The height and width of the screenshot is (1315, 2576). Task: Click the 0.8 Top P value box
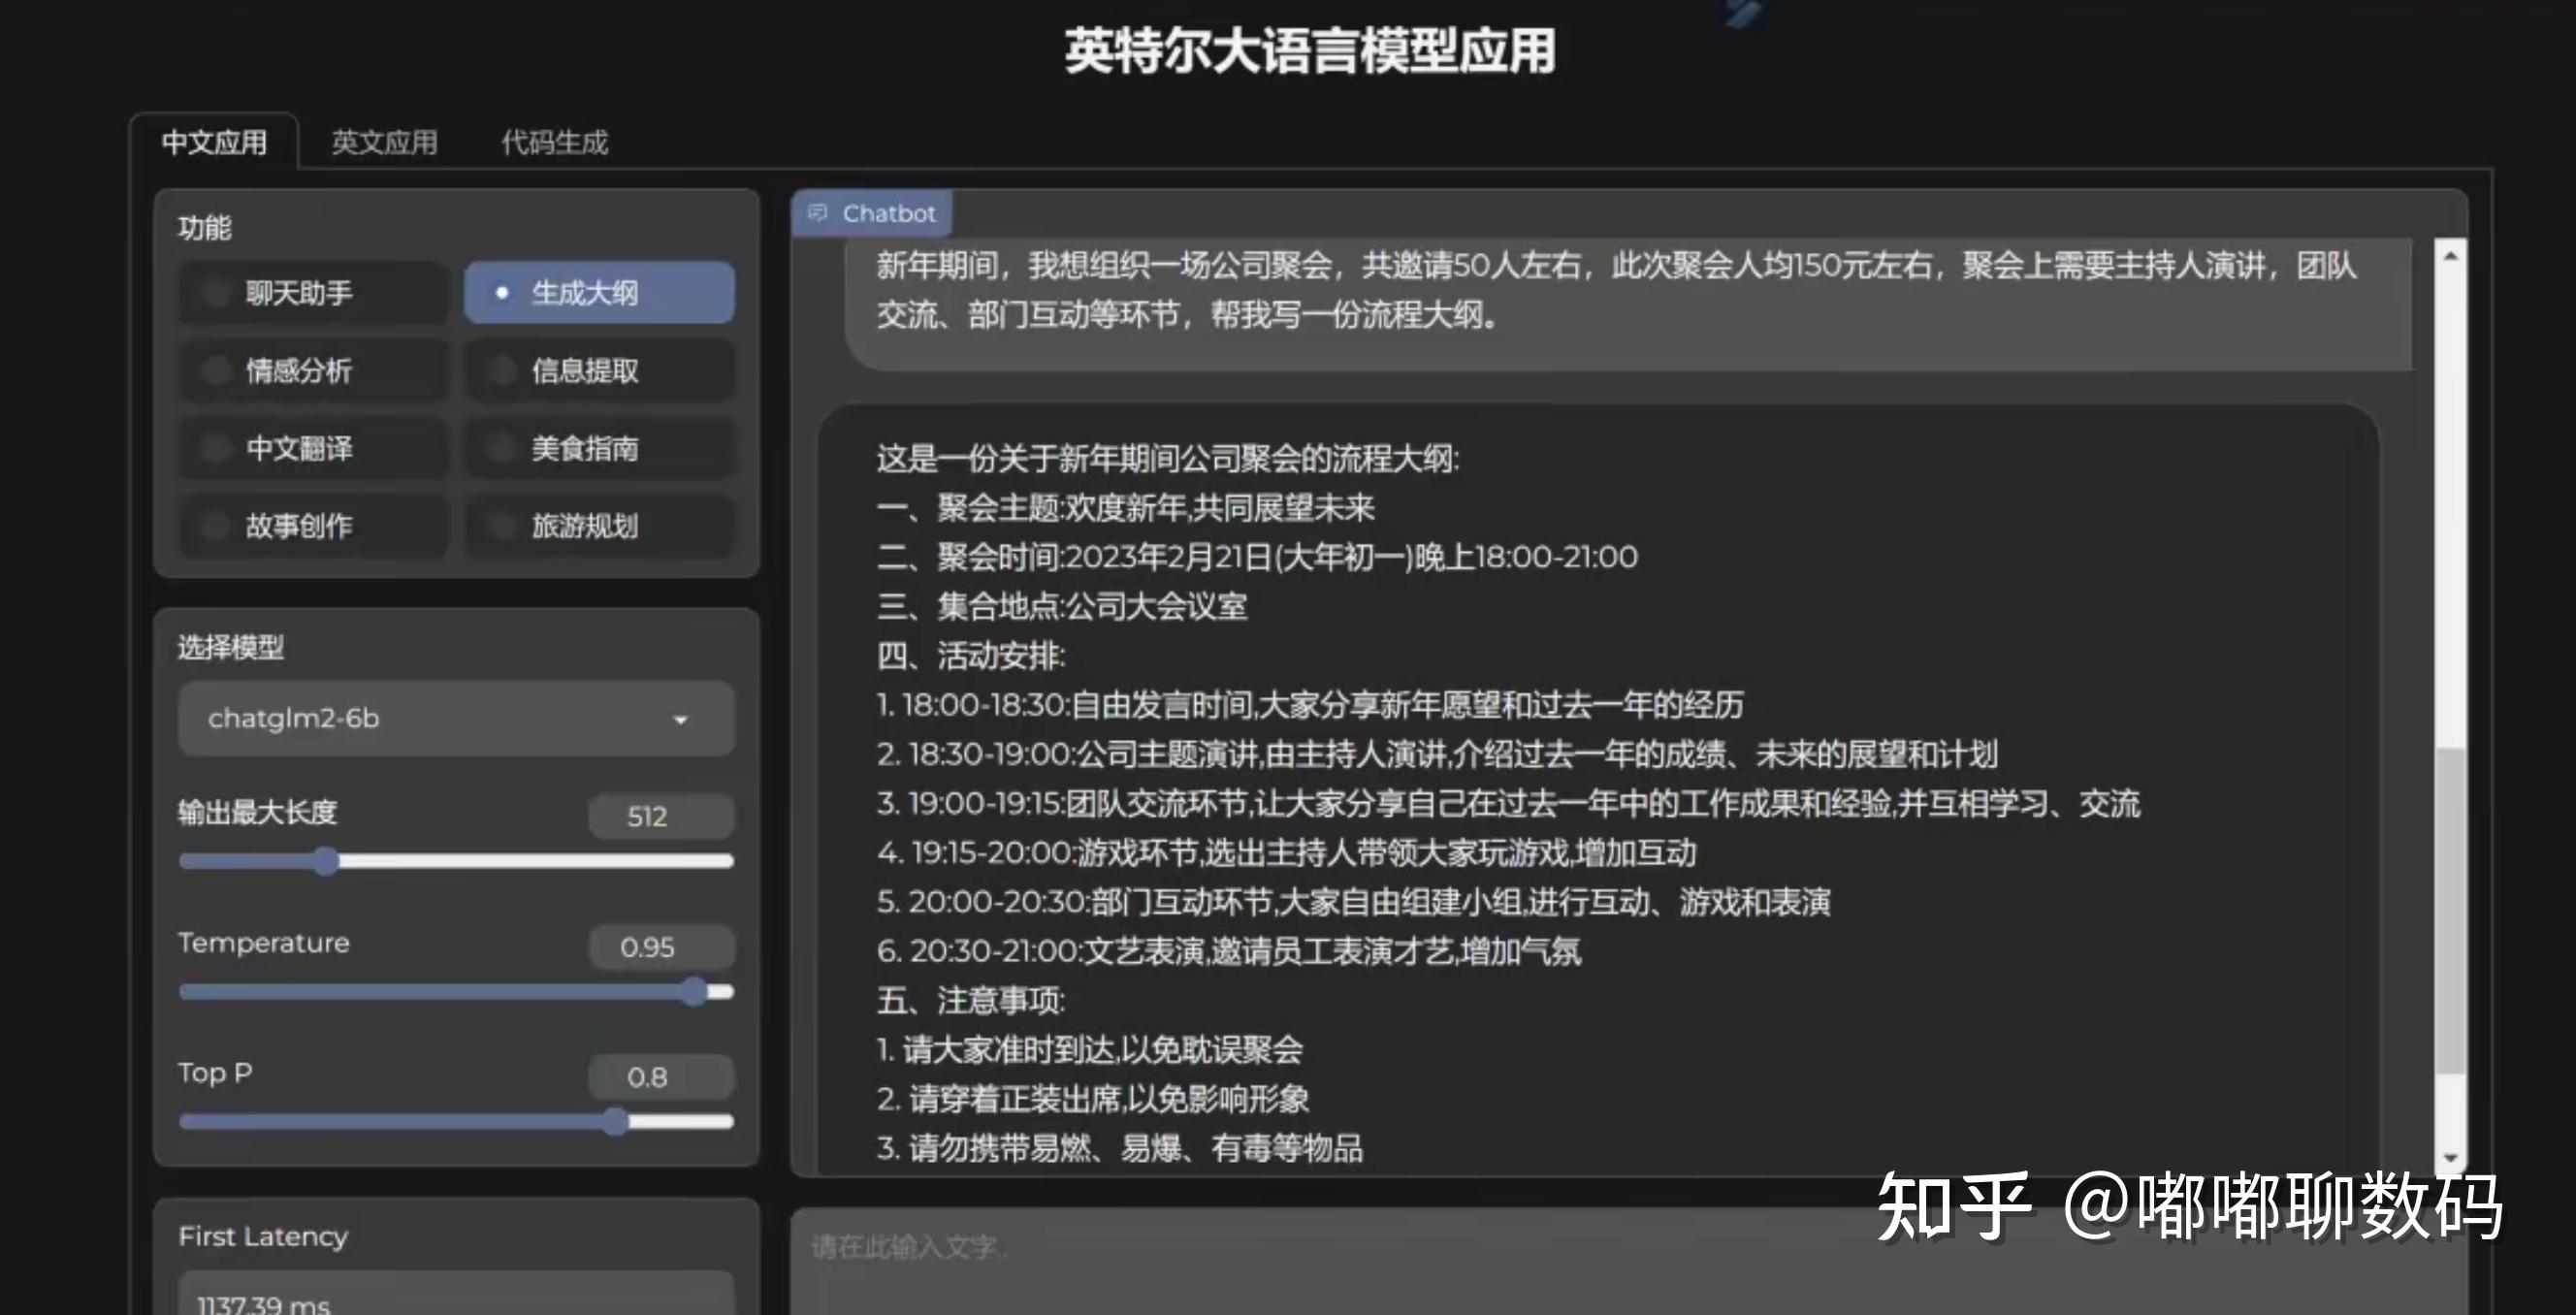tap(661, 1076)
